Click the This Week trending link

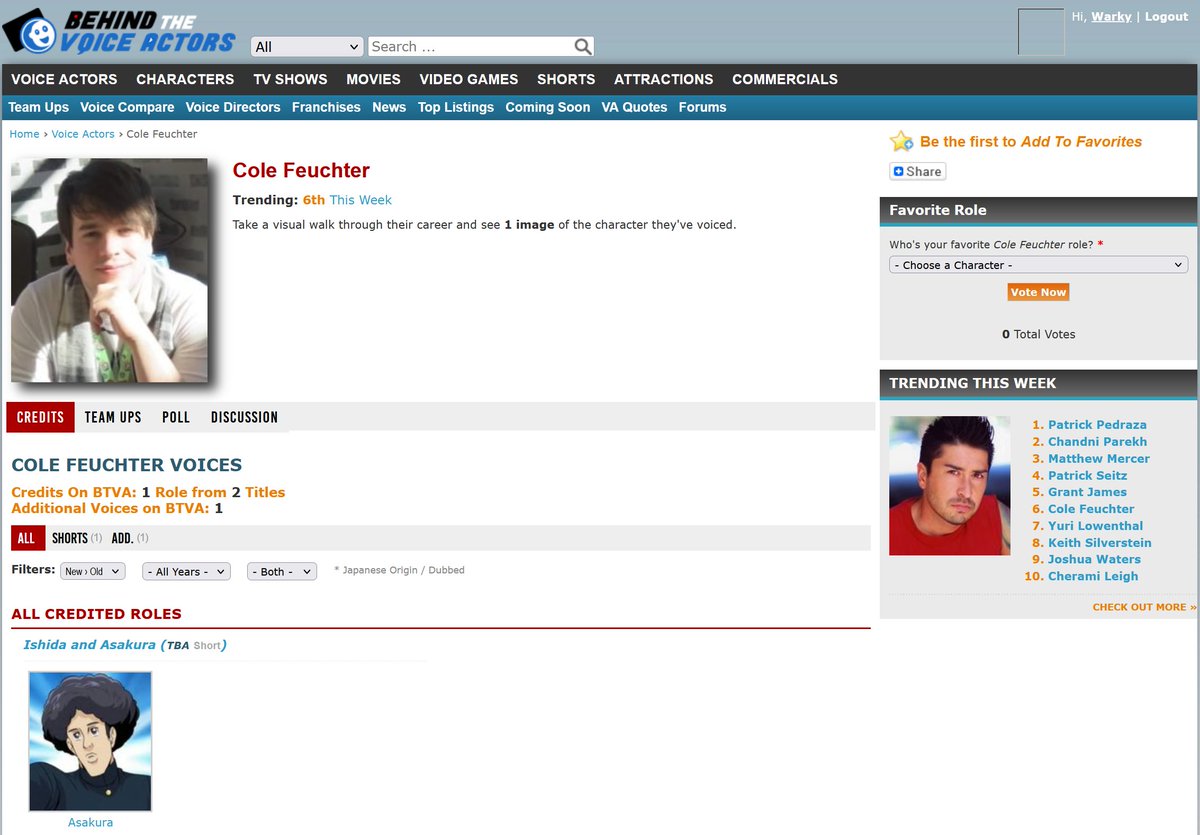360,200
